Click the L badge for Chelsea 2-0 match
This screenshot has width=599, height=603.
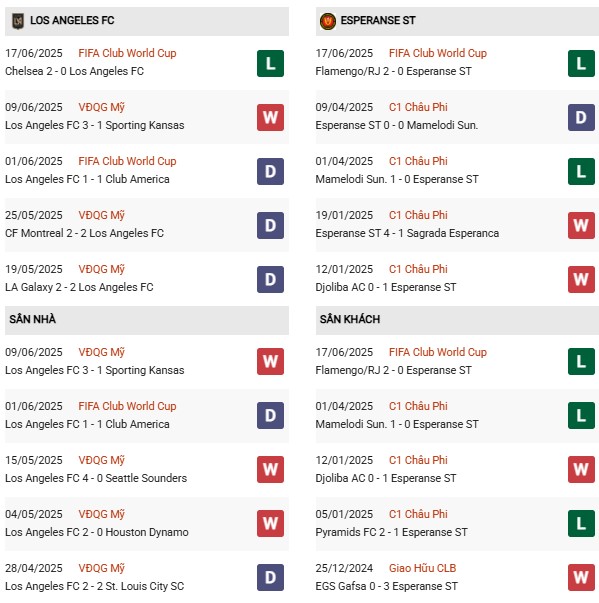(270, 63)
